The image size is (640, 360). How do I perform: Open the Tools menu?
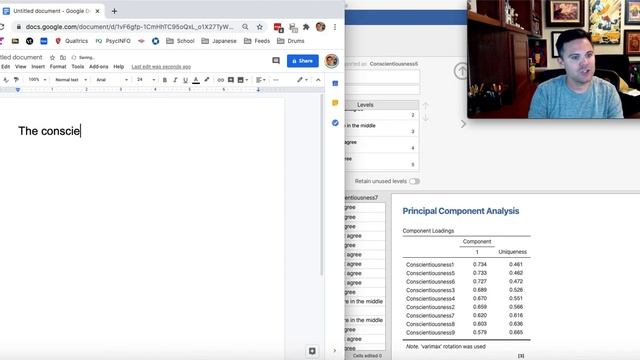pos(78,67)
